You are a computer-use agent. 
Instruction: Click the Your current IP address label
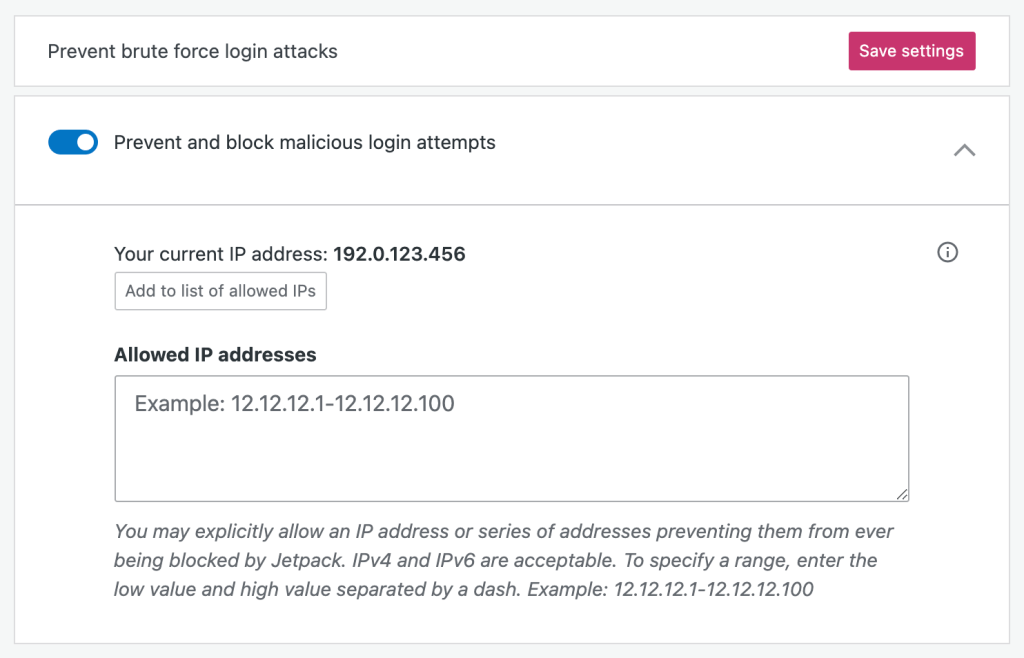(x=221, y=254)
